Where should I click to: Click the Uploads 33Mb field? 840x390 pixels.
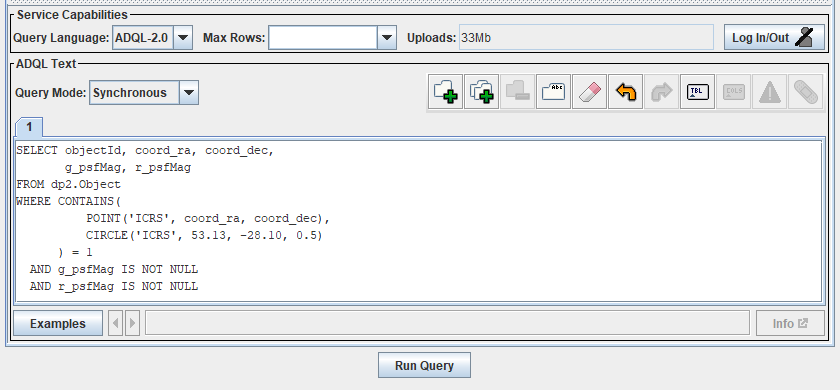(x=586, y=38)
